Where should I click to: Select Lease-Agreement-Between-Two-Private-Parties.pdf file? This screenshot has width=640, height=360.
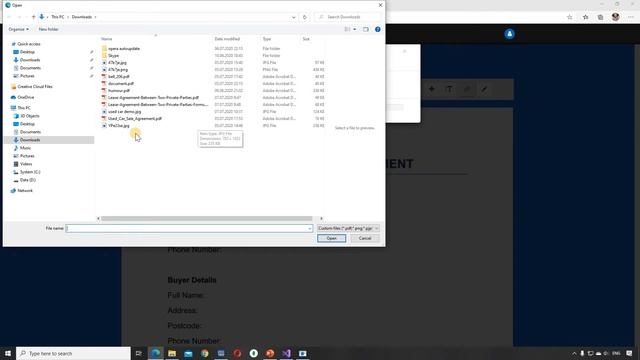pyautogui.click(x=153, y=98)
